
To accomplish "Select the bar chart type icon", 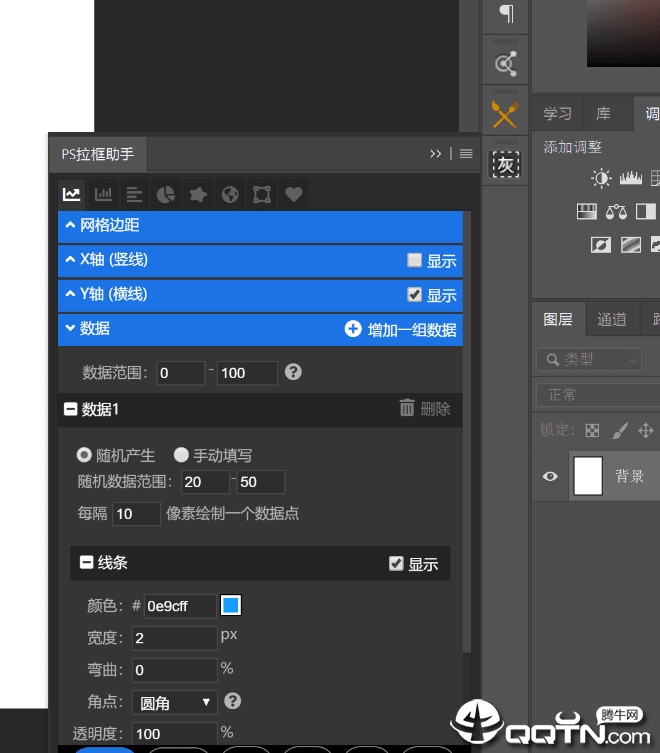I will [103, 194].
